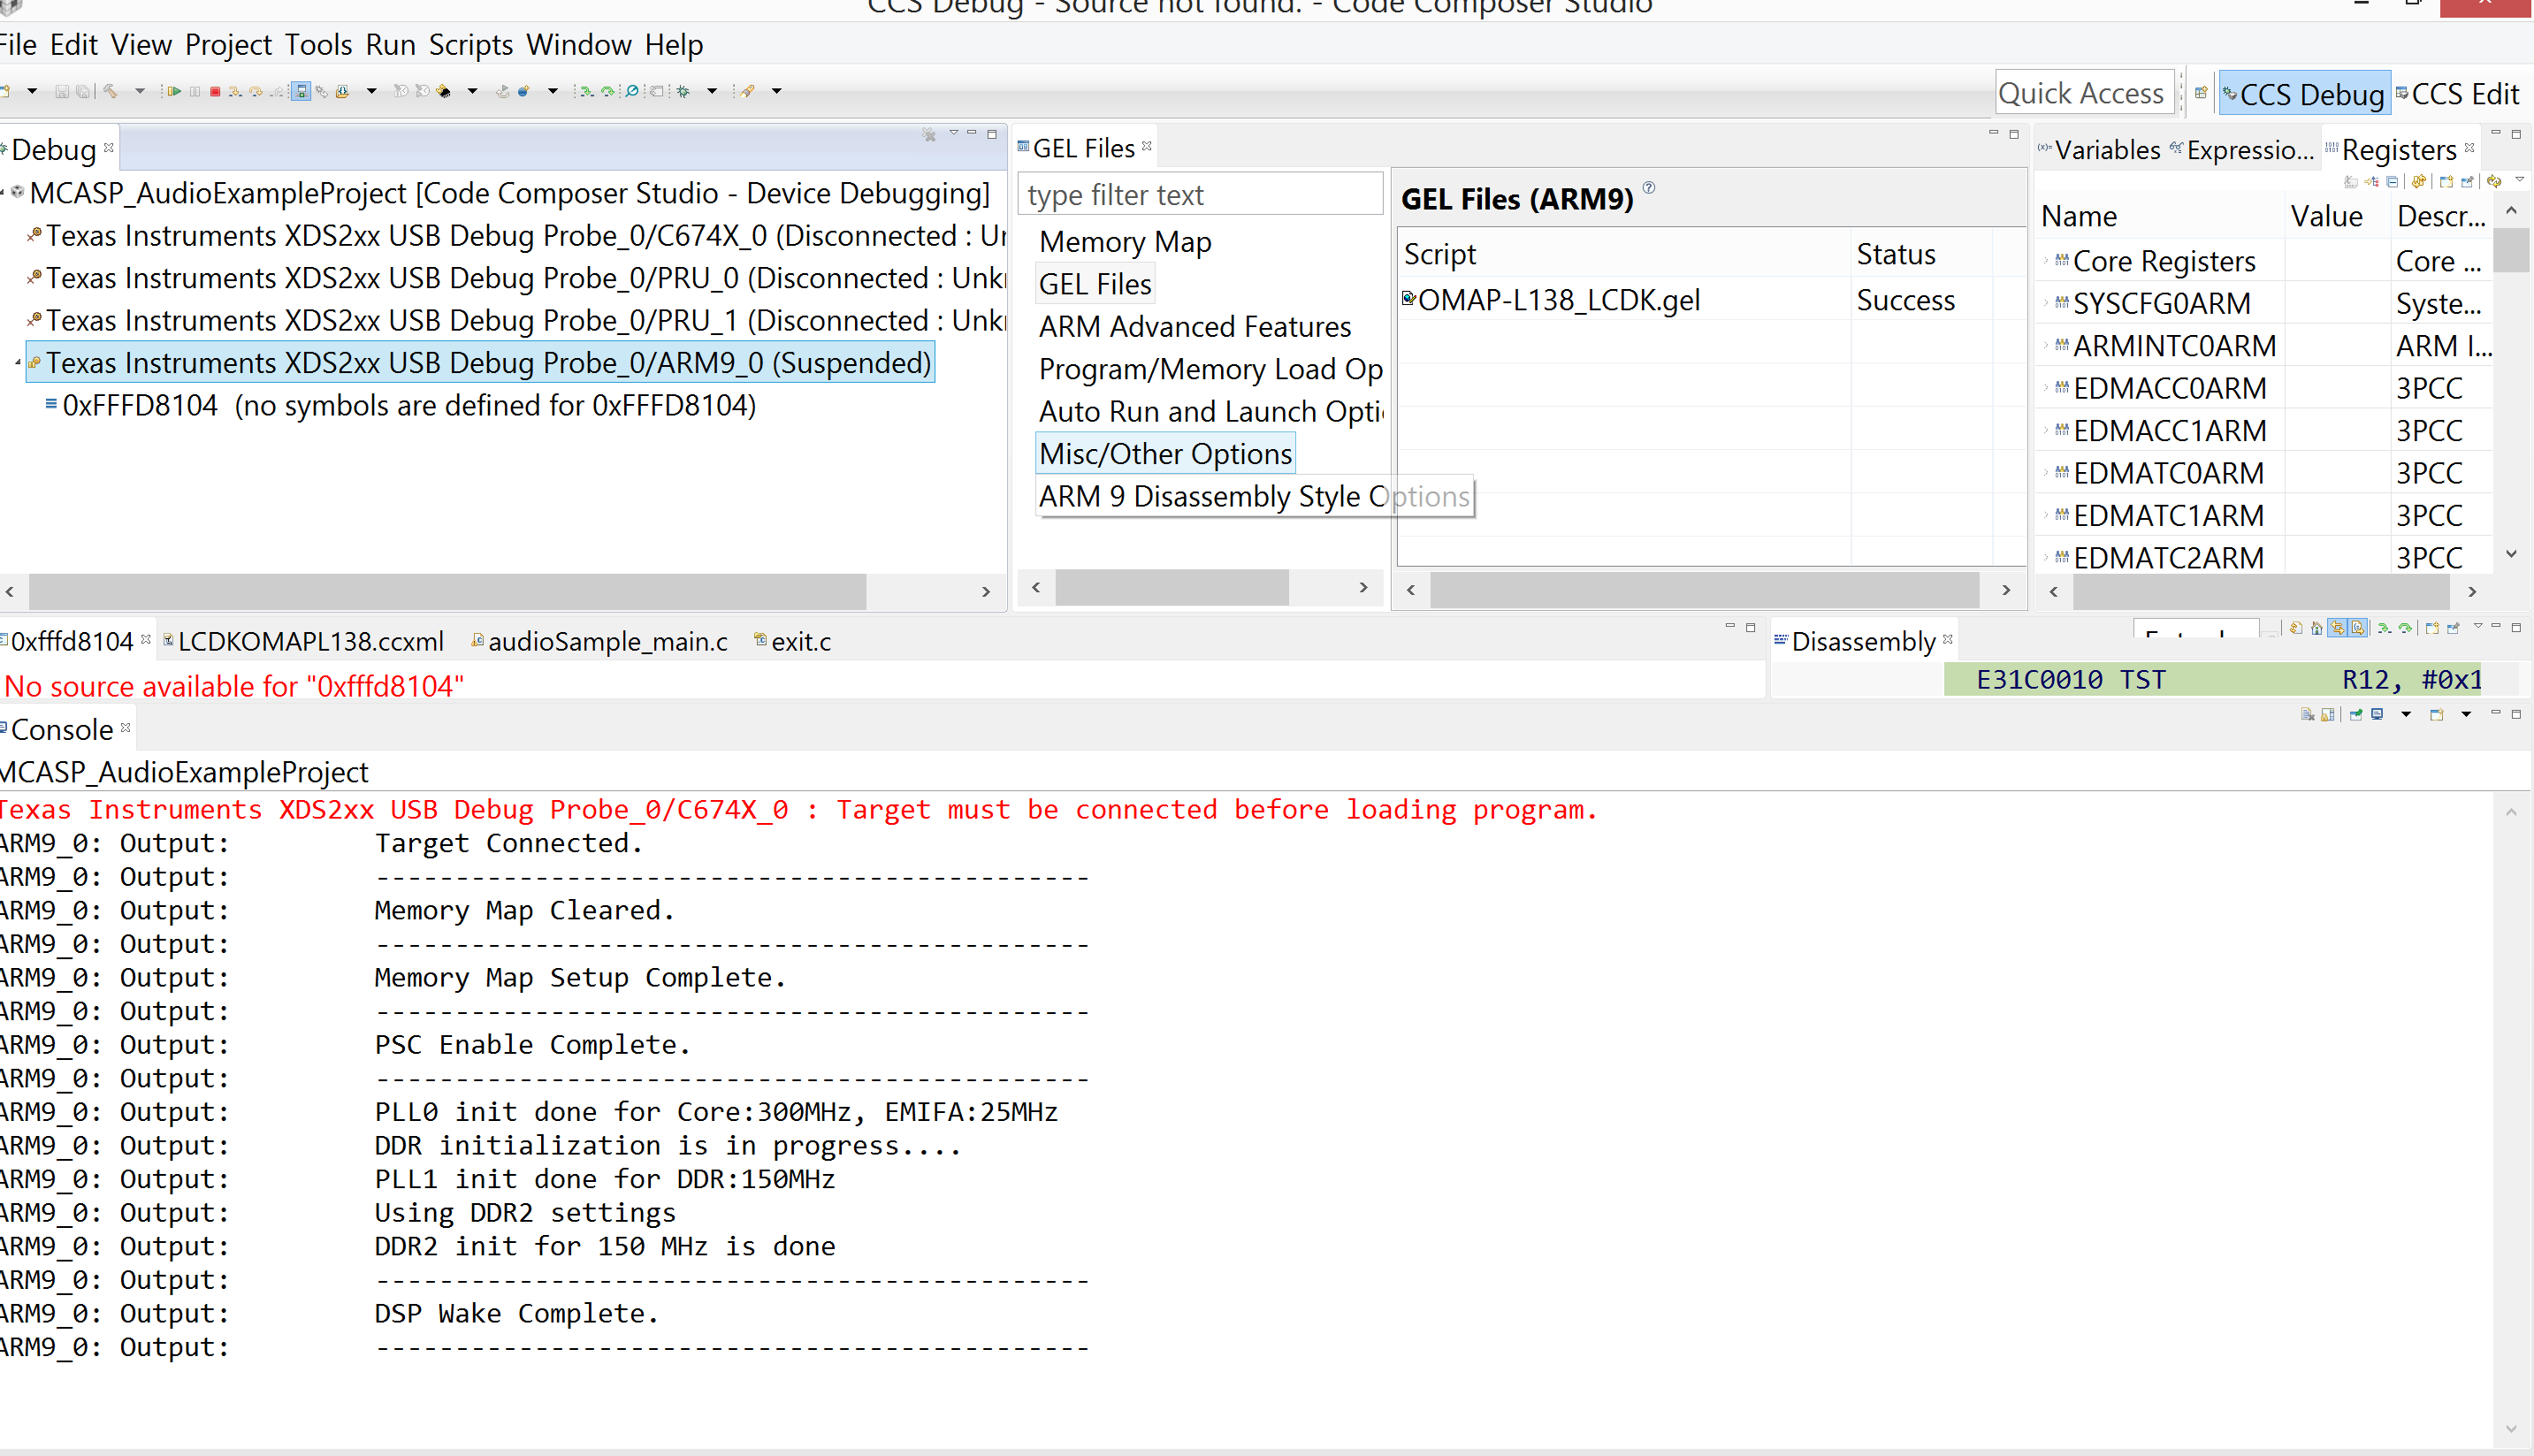Click the green Assembly Step Into icon
The height and width of the screenshot is (1456, 2534).
[587, 91]
